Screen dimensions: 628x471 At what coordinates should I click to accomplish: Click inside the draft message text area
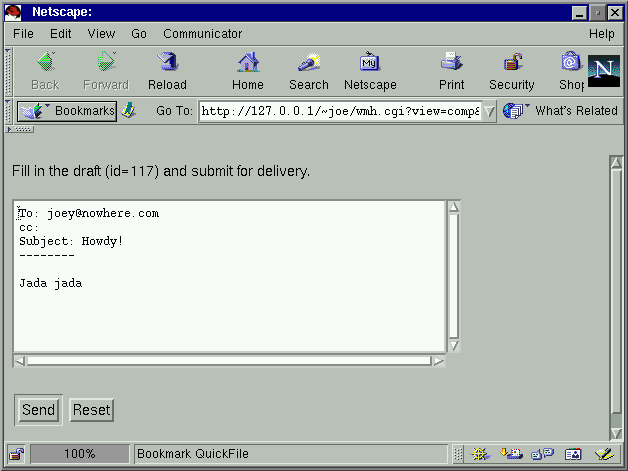(229, 300)
